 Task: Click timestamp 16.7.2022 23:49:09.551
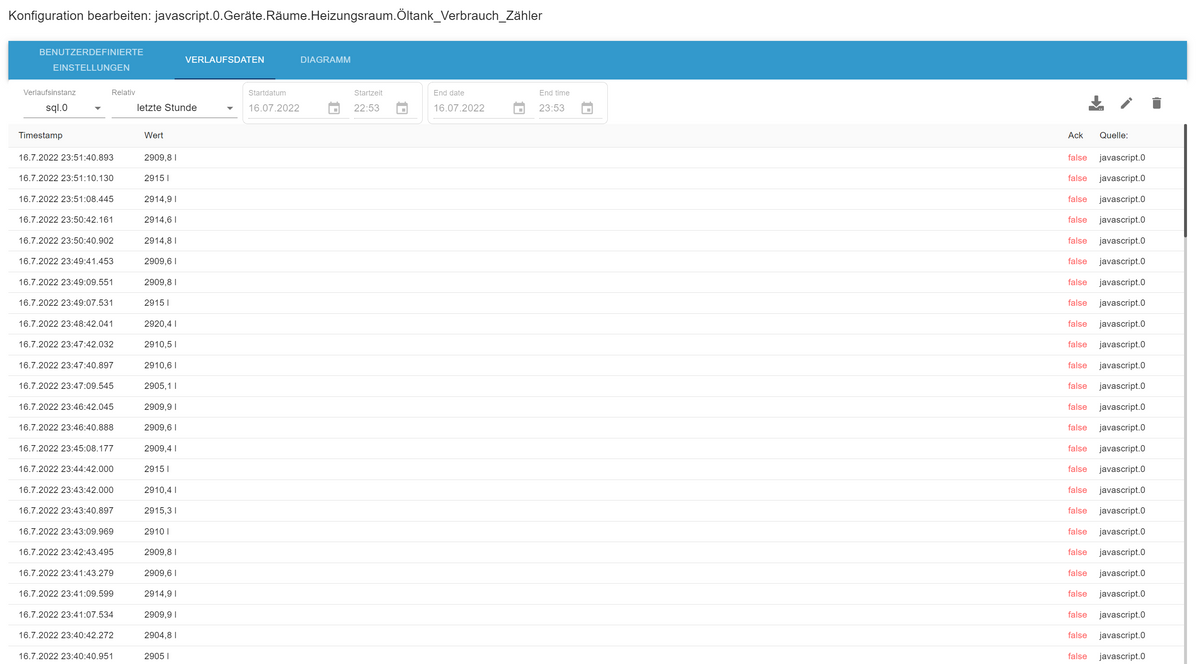click(x=66, y=282)
